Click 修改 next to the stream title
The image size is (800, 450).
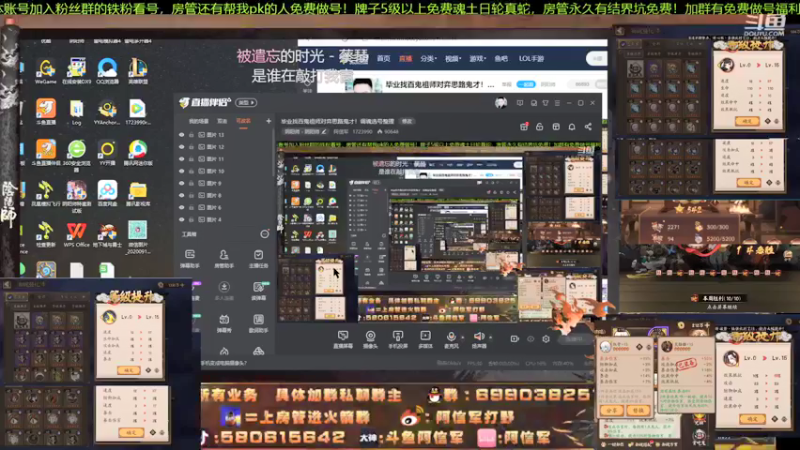(407, 121)
